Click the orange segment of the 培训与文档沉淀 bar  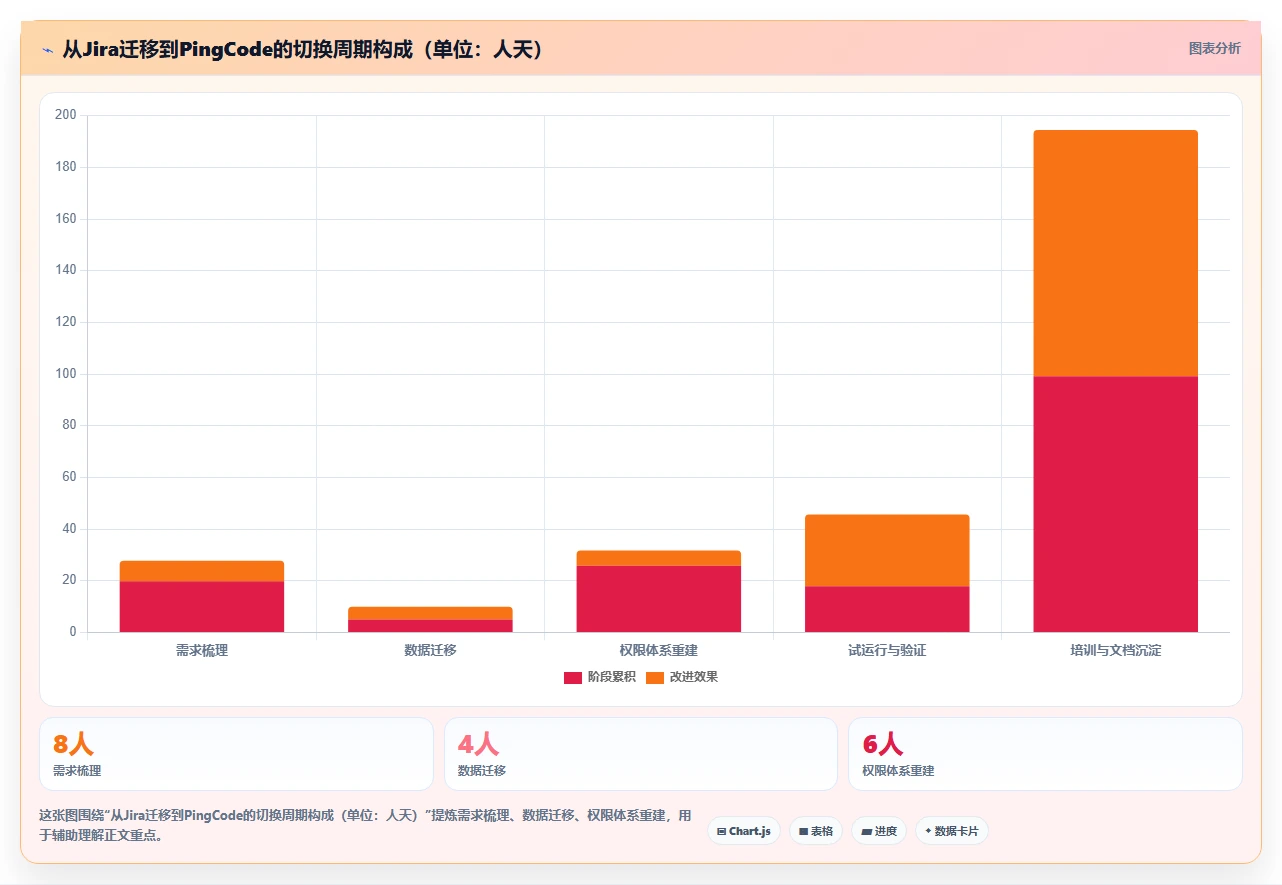click(1116, 253)
